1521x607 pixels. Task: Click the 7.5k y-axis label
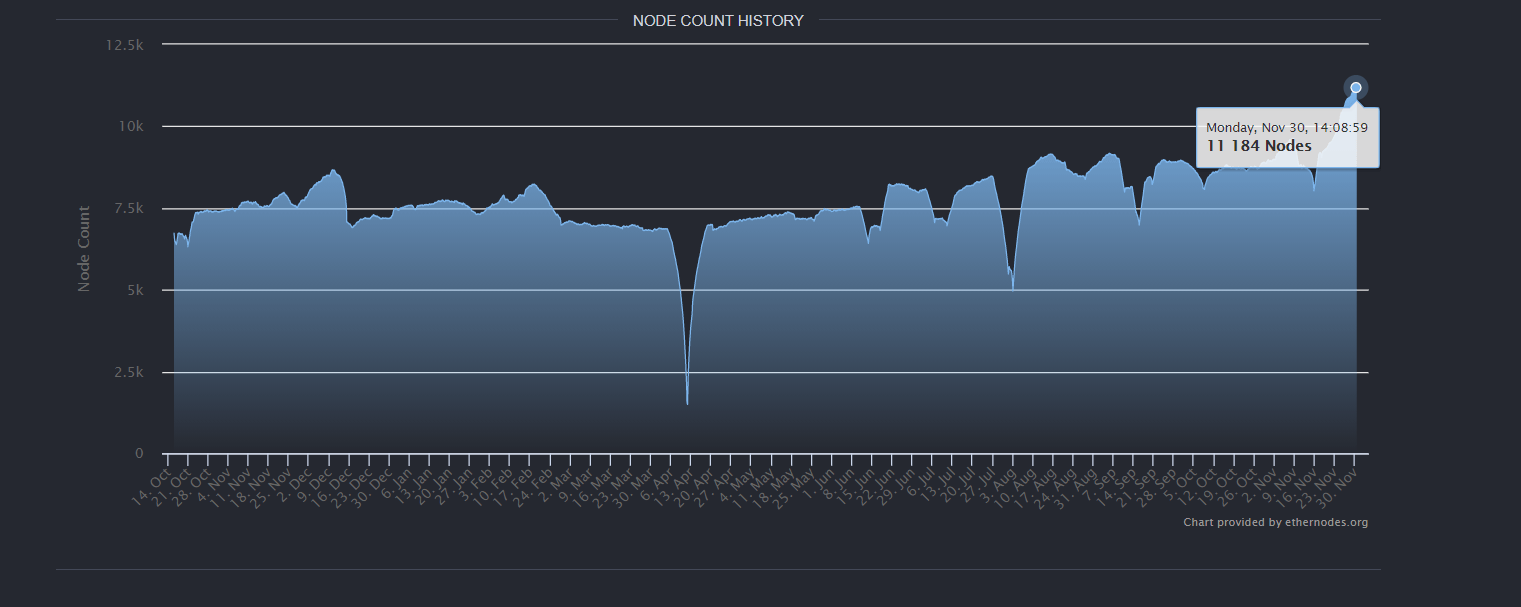click(x=129, y=208)
